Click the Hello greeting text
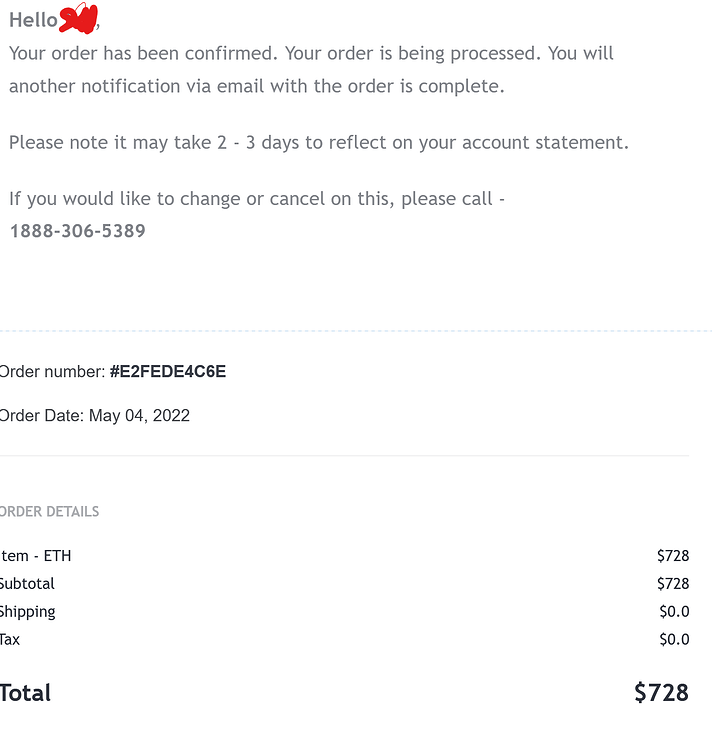Screen dimensions: 712x750 point(33,20)
